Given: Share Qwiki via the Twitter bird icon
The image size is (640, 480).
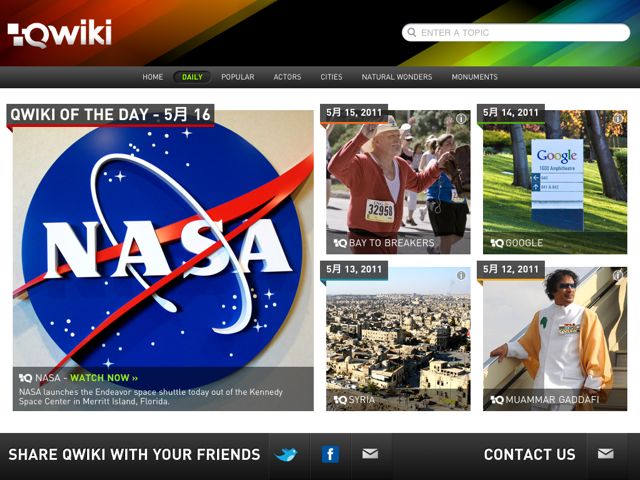Looking at the screenshot, I should (x=286, y=454).
